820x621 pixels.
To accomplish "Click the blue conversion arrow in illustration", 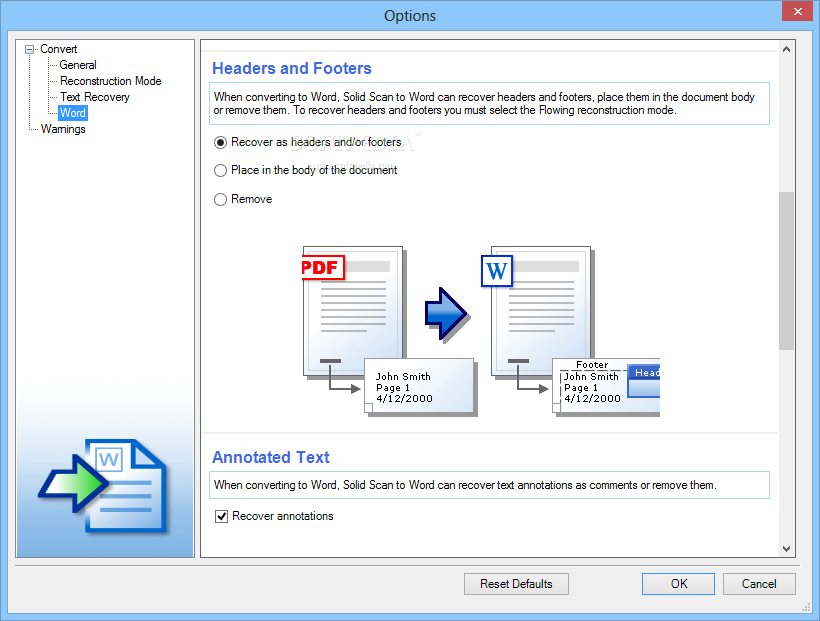I will (447, 315).
